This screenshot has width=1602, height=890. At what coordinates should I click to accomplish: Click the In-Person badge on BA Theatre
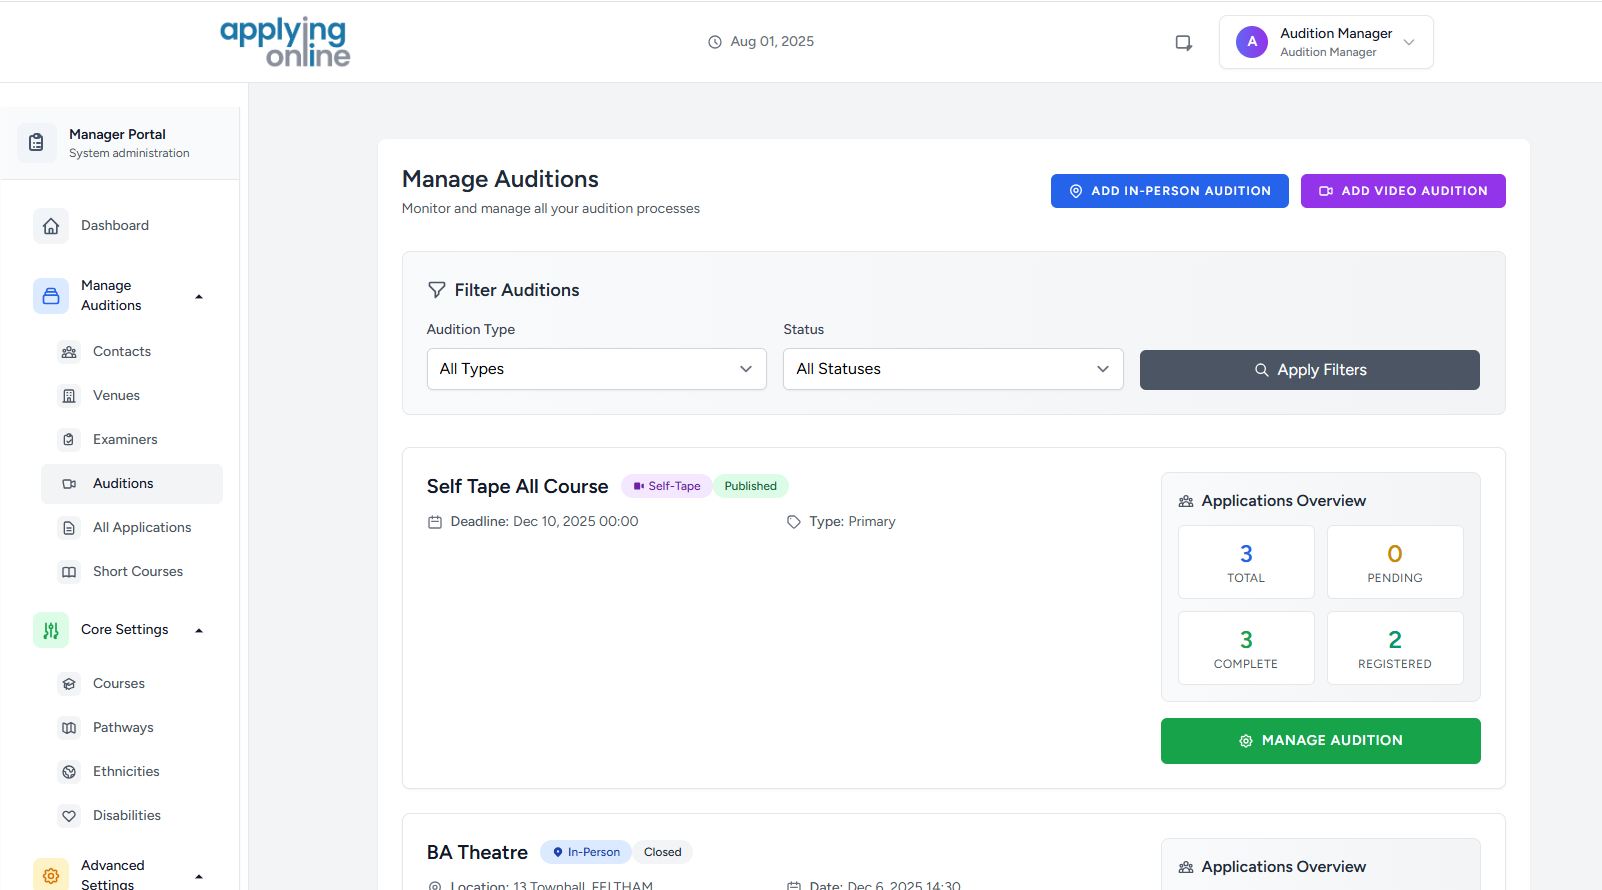(x=586, y=852)
